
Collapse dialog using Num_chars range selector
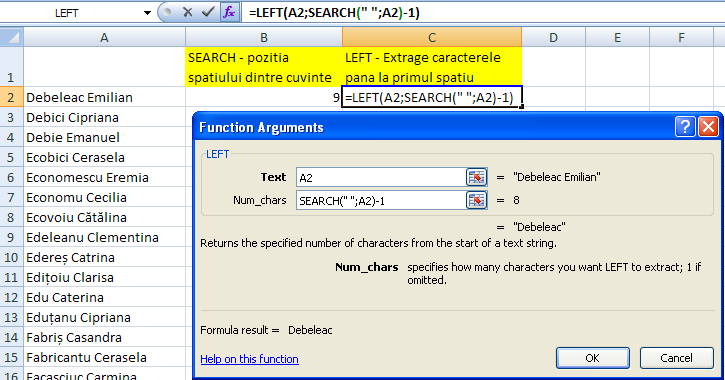point(477,201)
